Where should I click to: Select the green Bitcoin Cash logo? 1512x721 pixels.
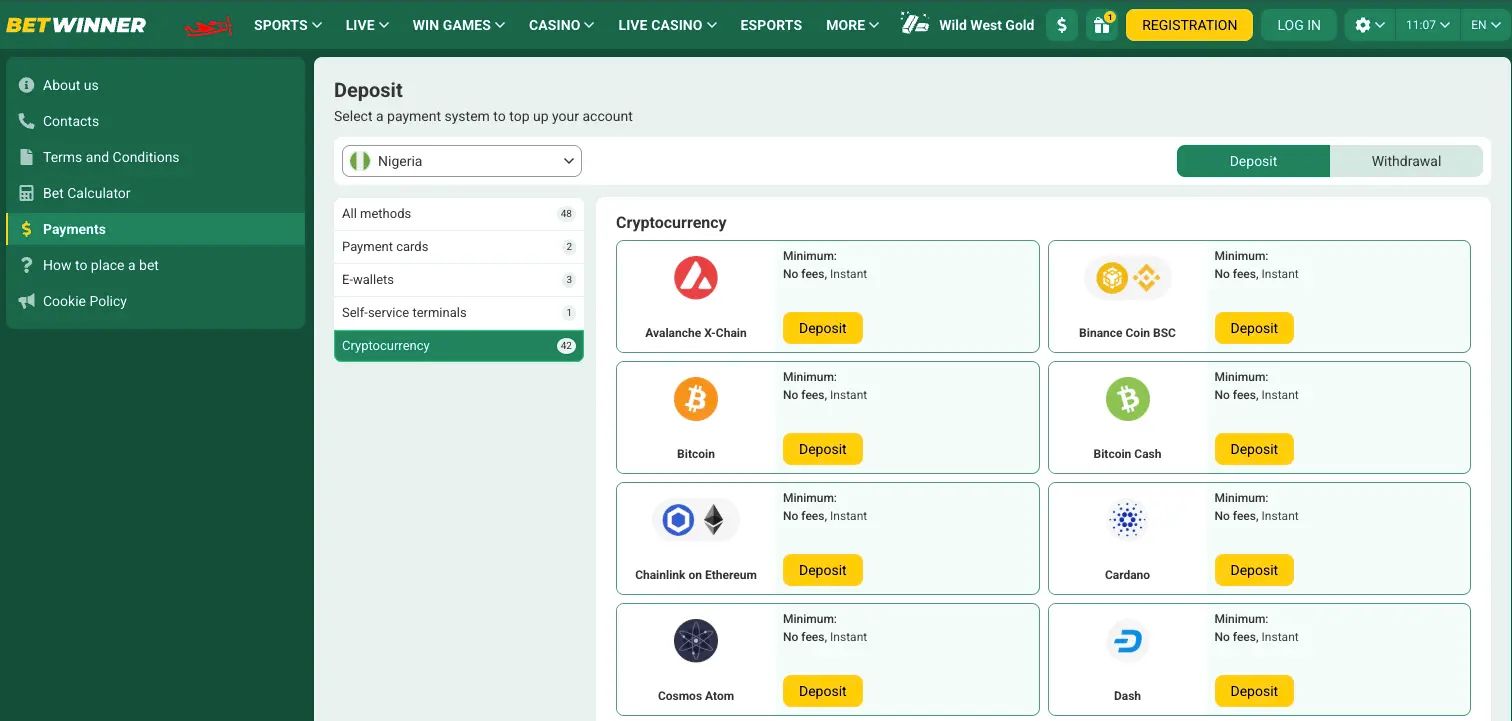pyautogui.click(x=1128, y=399)
